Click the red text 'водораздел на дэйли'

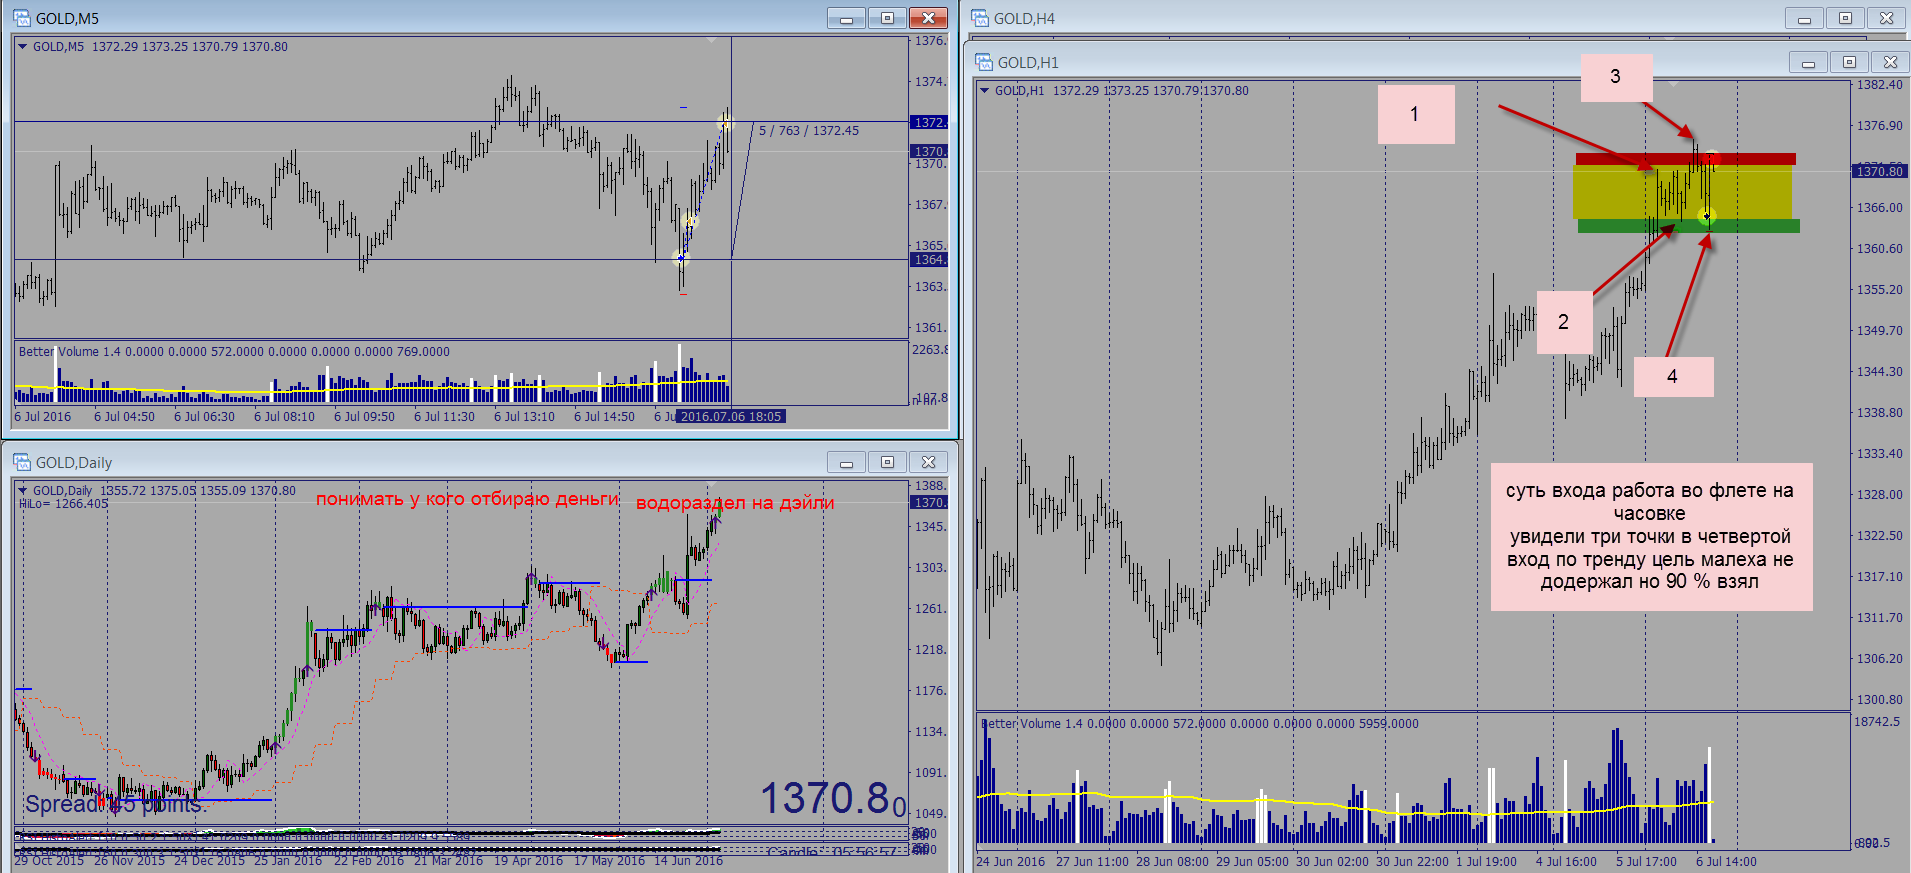coord(735,503)
